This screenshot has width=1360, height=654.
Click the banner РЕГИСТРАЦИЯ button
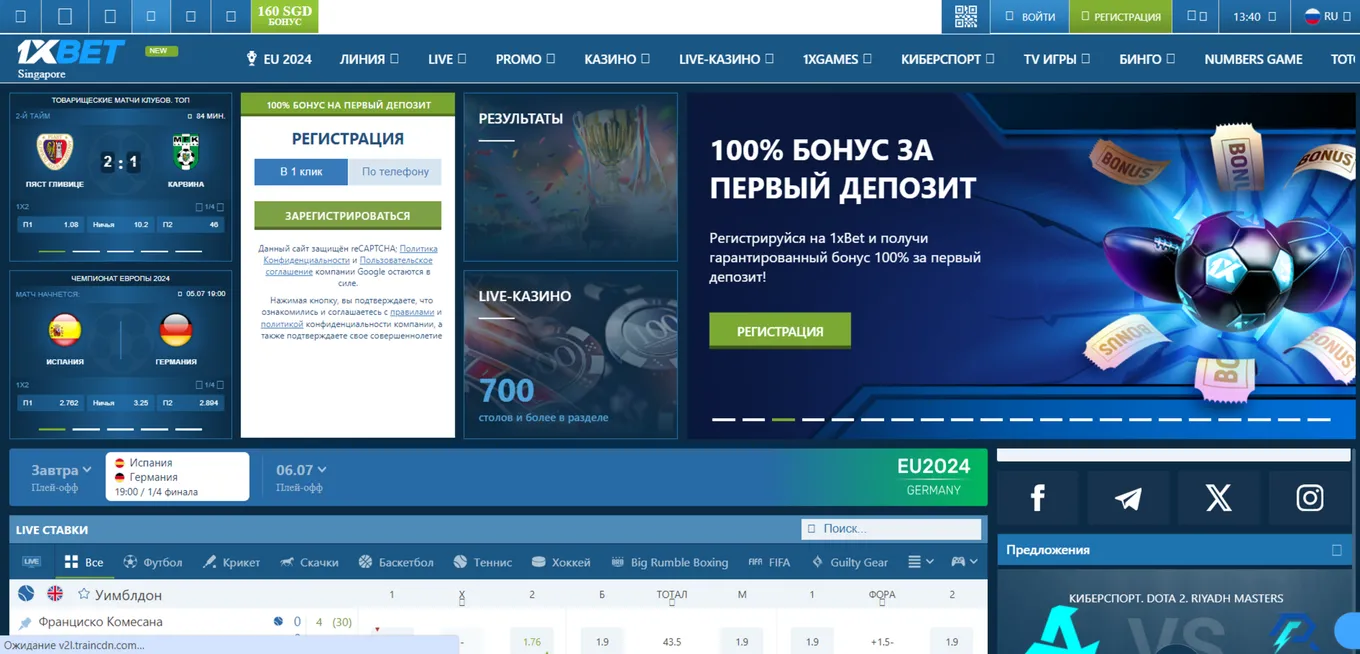780,331
